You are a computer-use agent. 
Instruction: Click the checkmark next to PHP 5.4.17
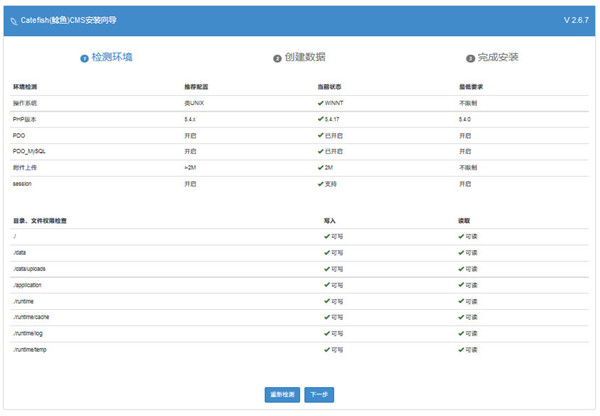point(320,119)
